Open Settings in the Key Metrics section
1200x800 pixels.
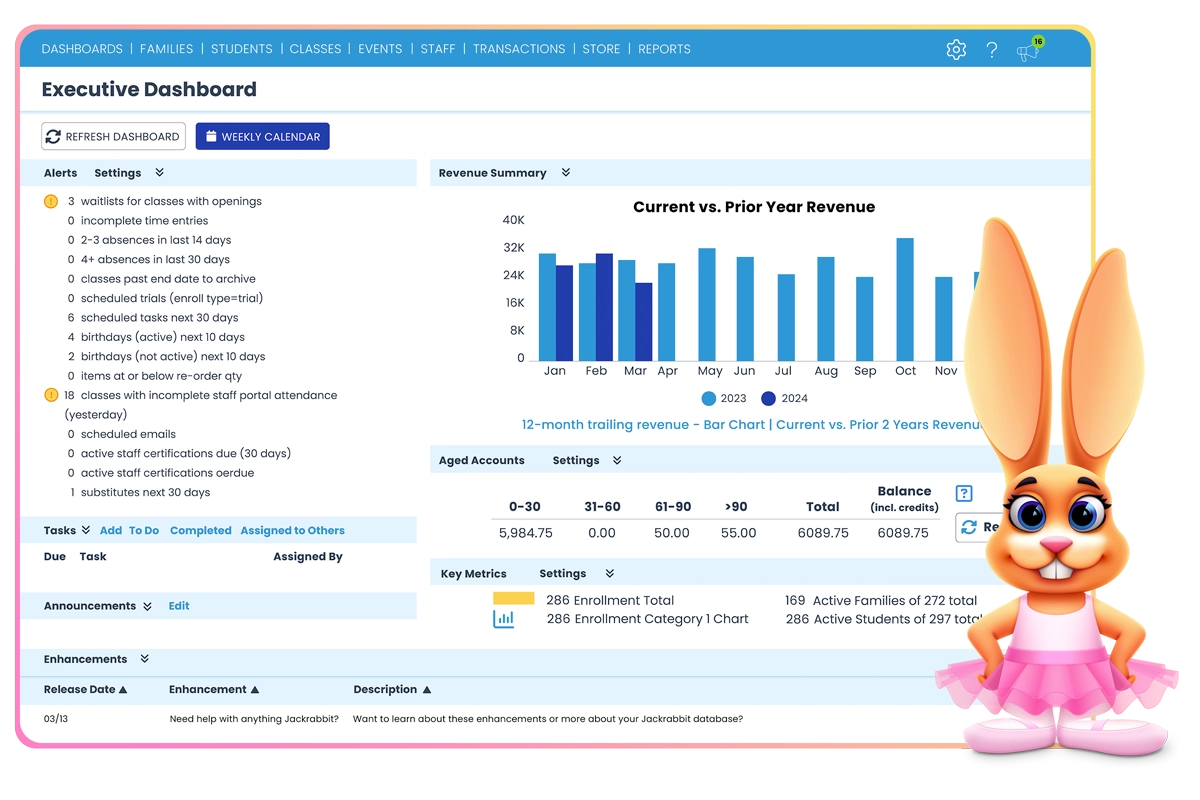tap(565, 573)
